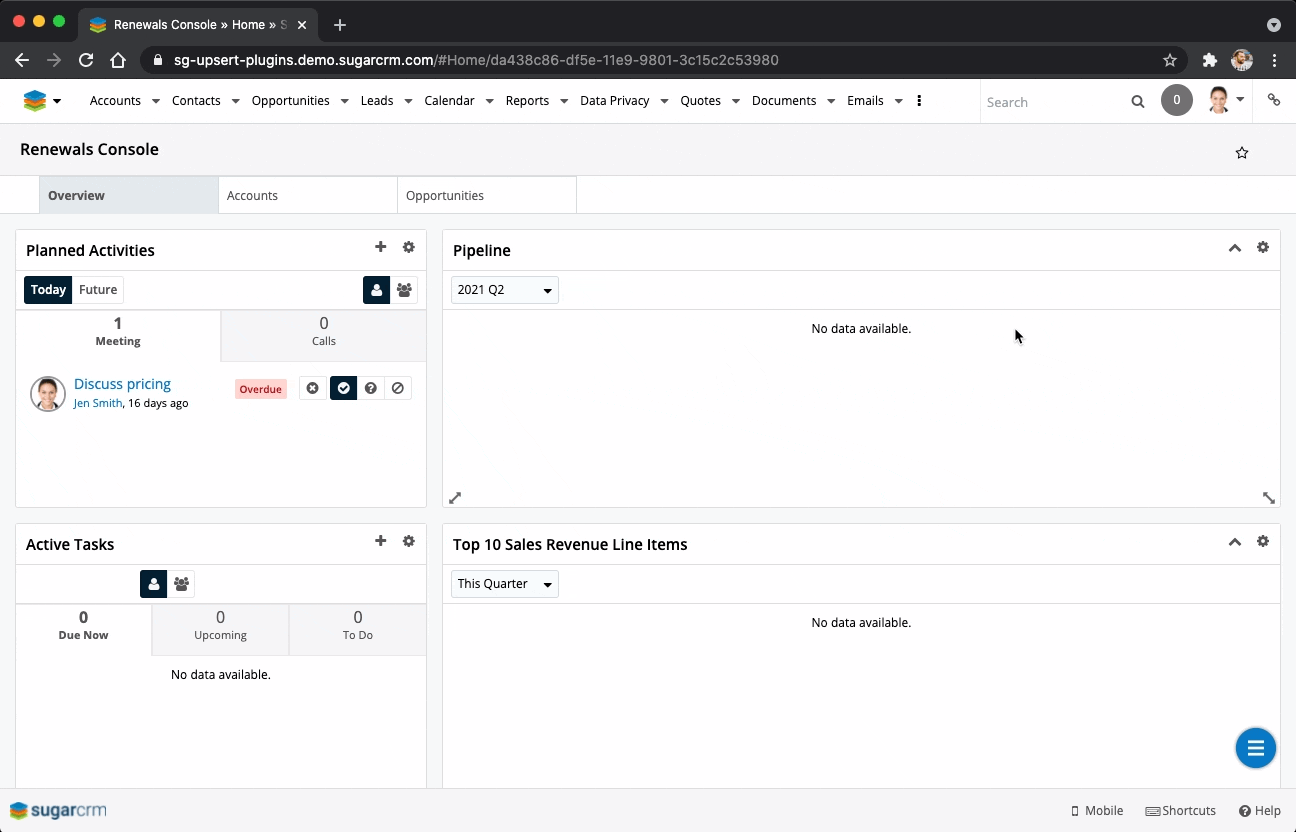Open the Jen Smith contact link
This screenshot has height=832, width=1296.
click(97, 403)
